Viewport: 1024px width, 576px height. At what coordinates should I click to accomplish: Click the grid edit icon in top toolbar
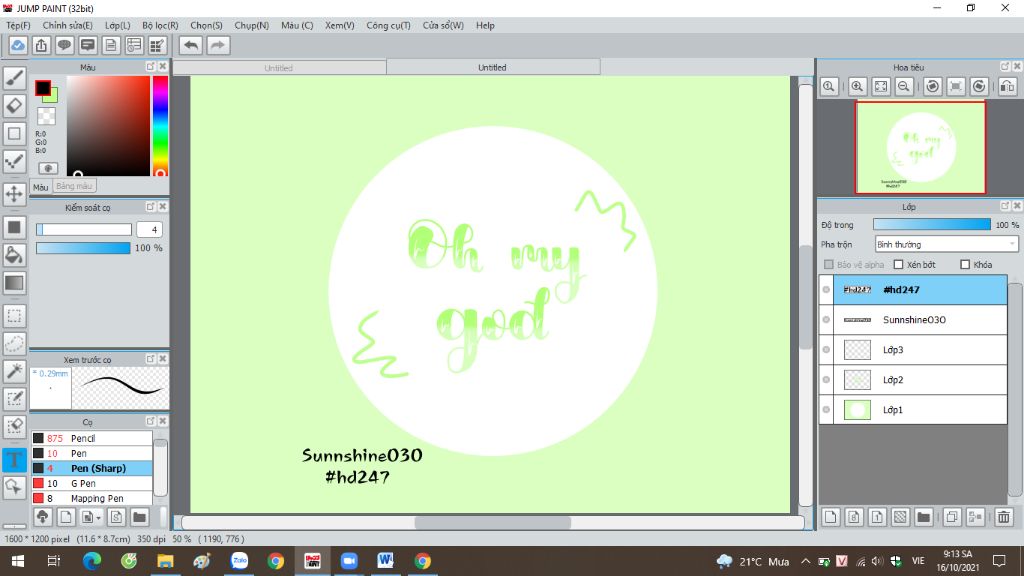tap(157, 45)
